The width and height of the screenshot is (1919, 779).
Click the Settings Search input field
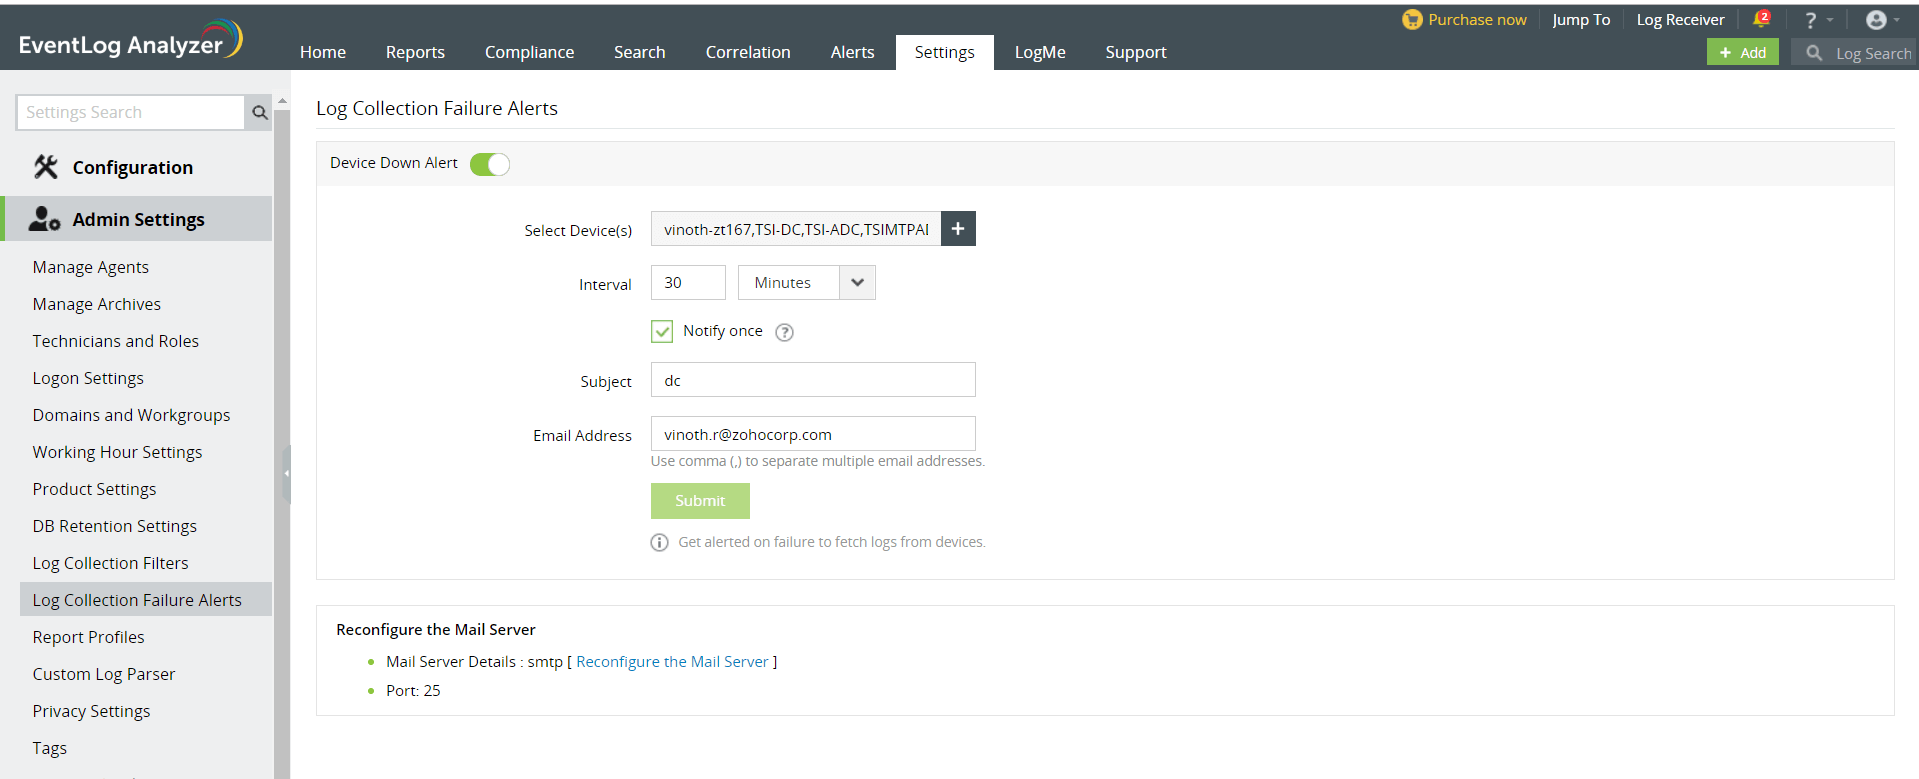pyautogui.click(x=130, y=113)
